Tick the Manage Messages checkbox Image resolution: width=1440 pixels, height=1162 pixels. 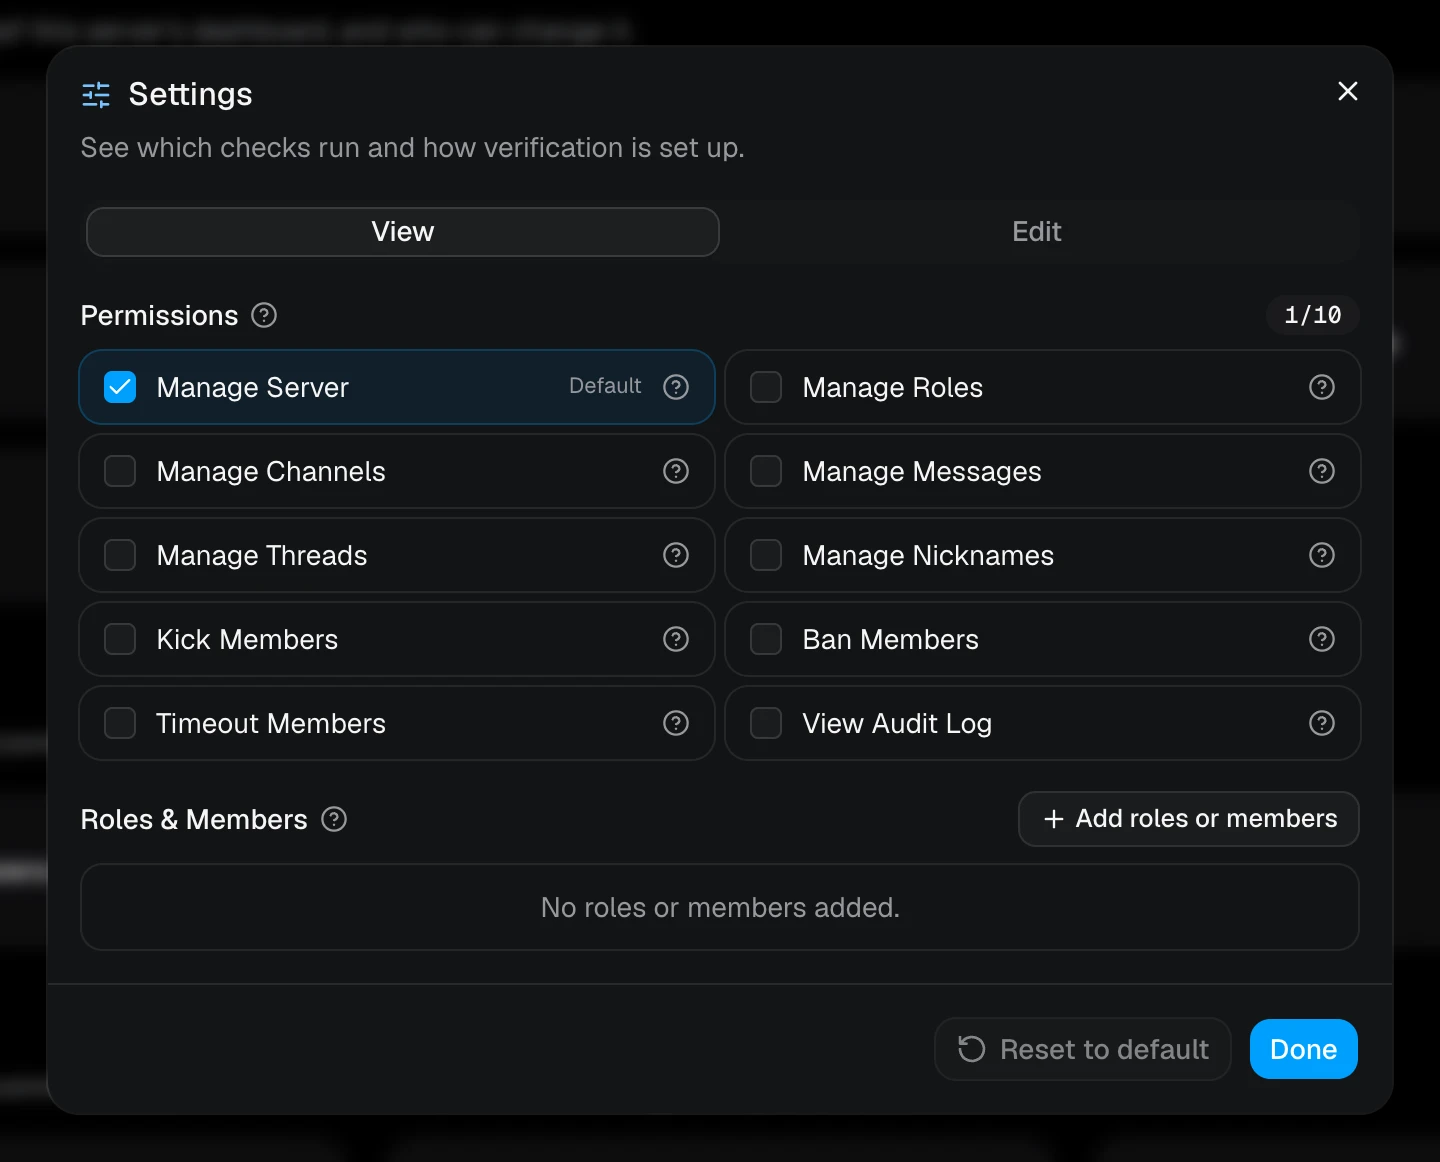[766, 471]
